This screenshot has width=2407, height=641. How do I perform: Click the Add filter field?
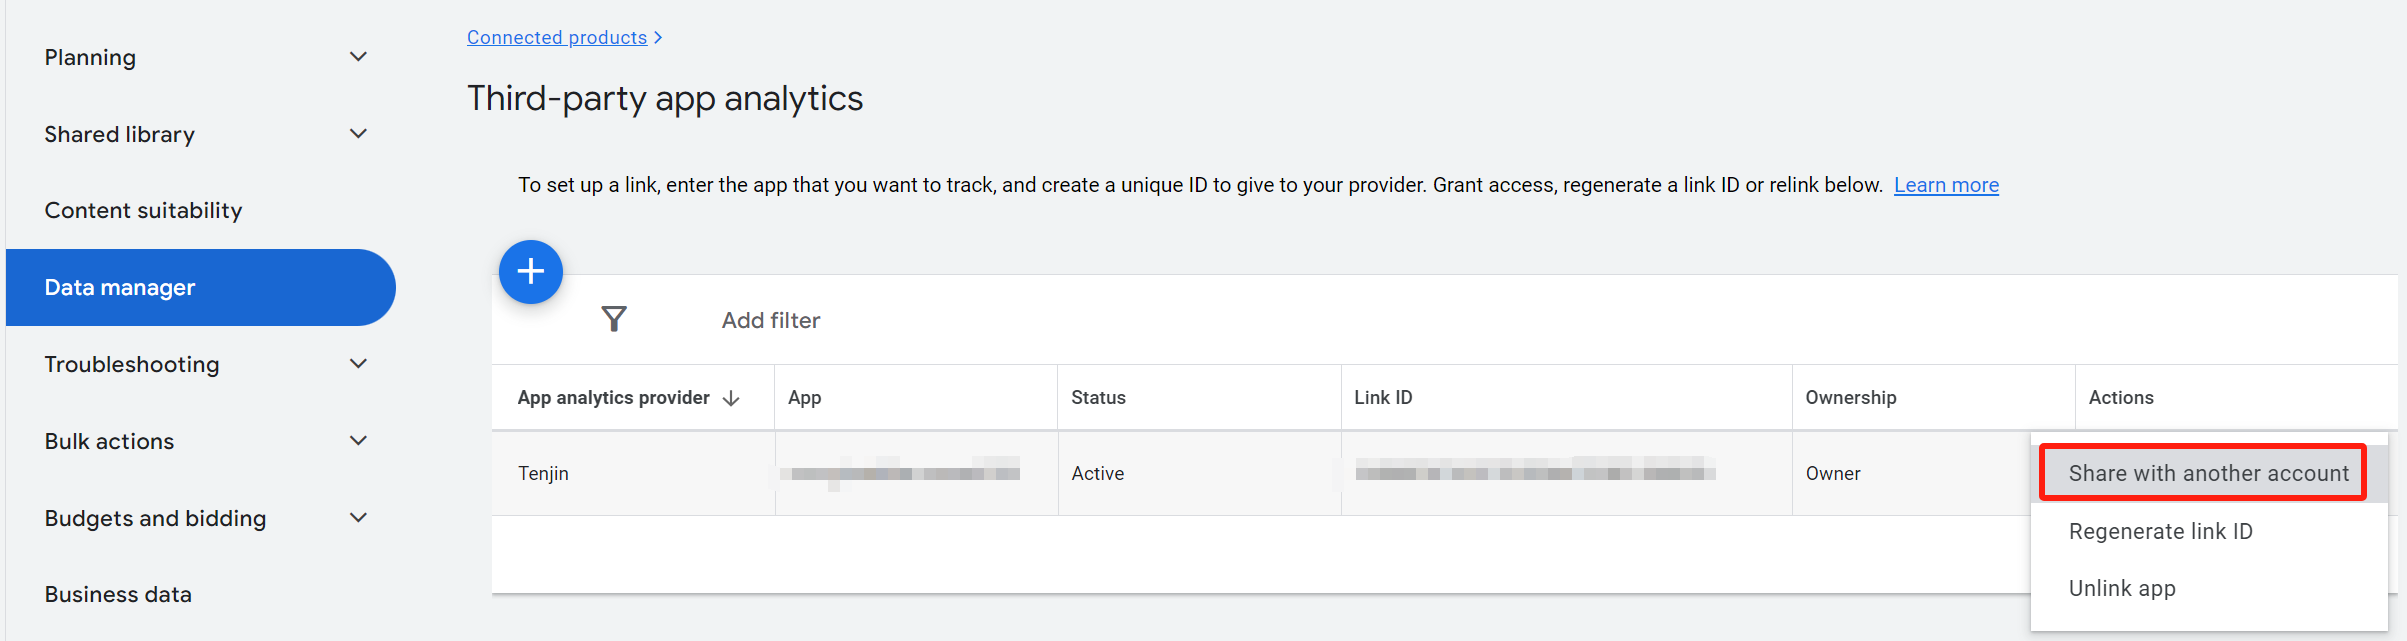click(770, 319)
